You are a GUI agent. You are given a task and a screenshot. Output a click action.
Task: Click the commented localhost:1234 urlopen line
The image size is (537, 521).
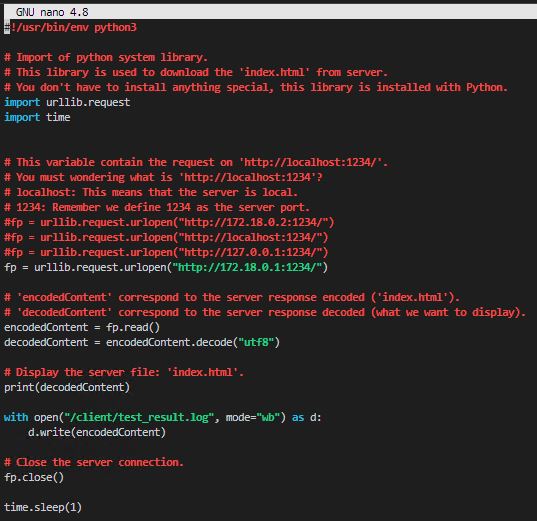click(166, 237)
